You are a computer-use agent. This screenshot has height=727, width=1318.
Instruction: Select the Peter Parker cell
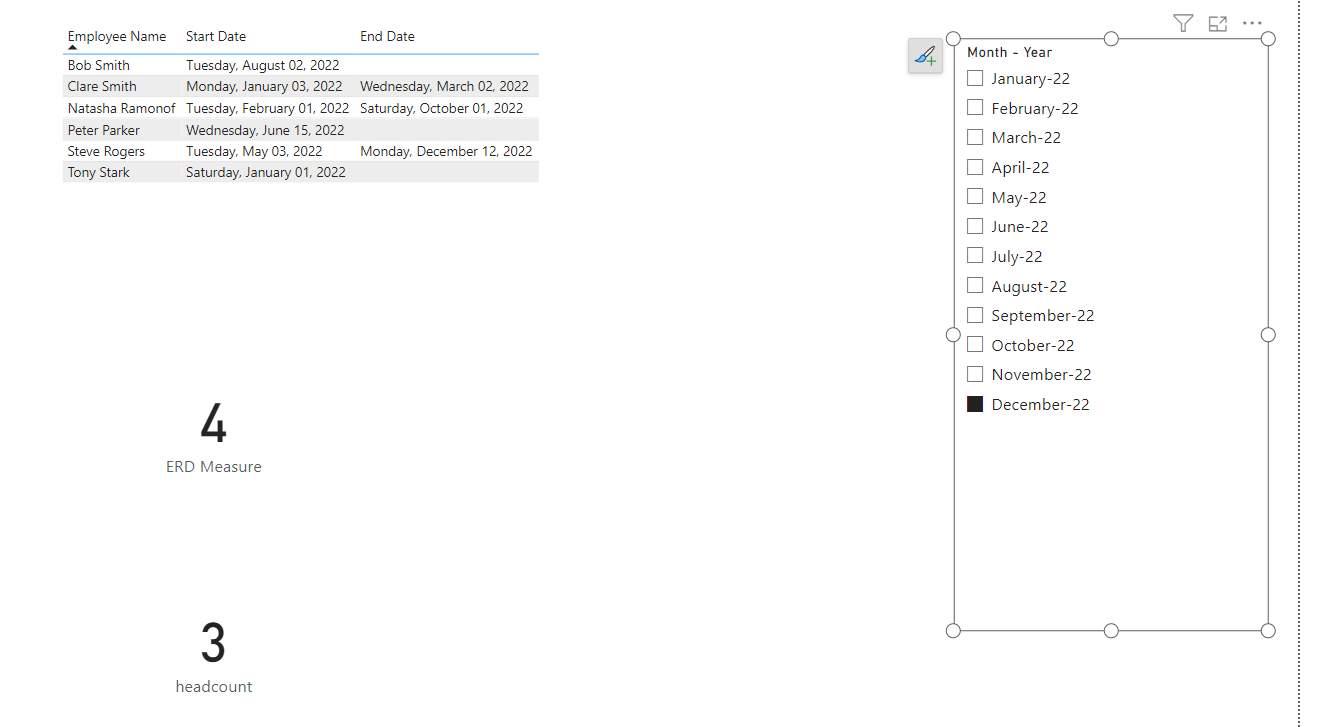104,130
